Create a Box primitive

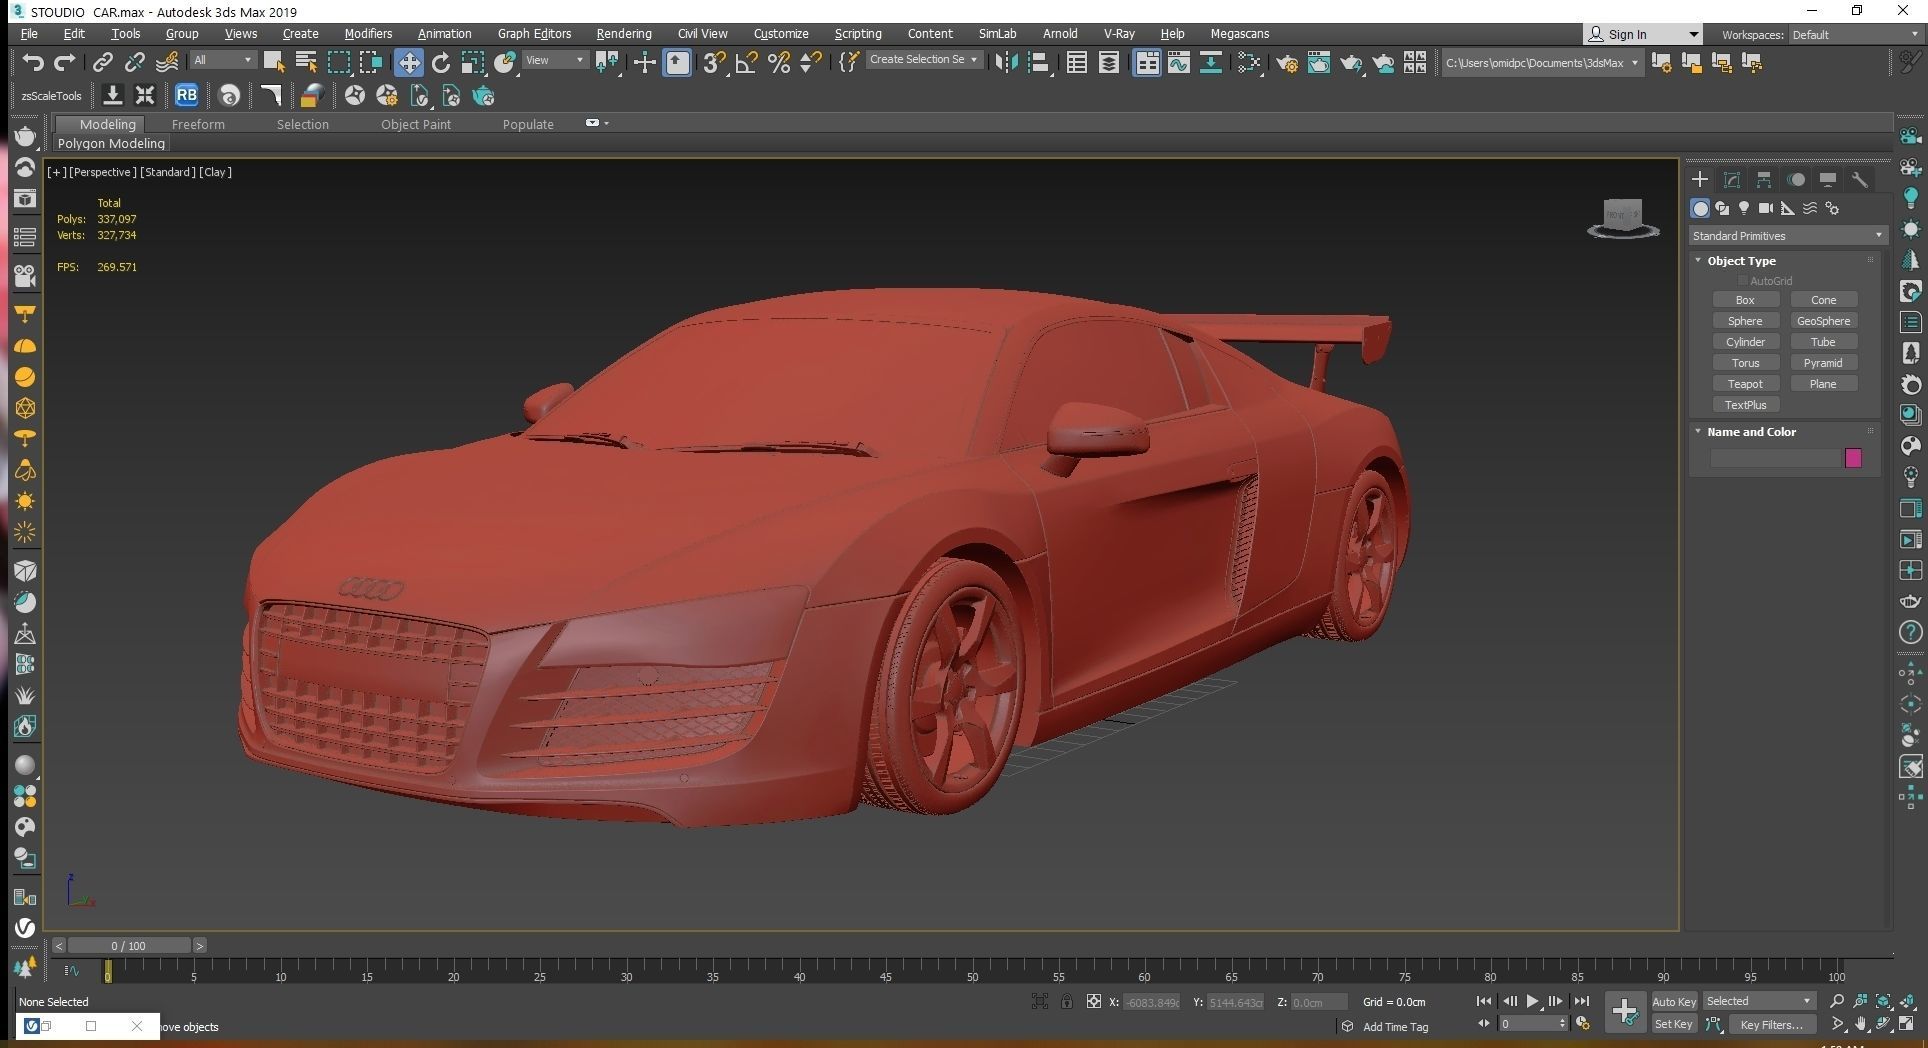point(1745,300)
